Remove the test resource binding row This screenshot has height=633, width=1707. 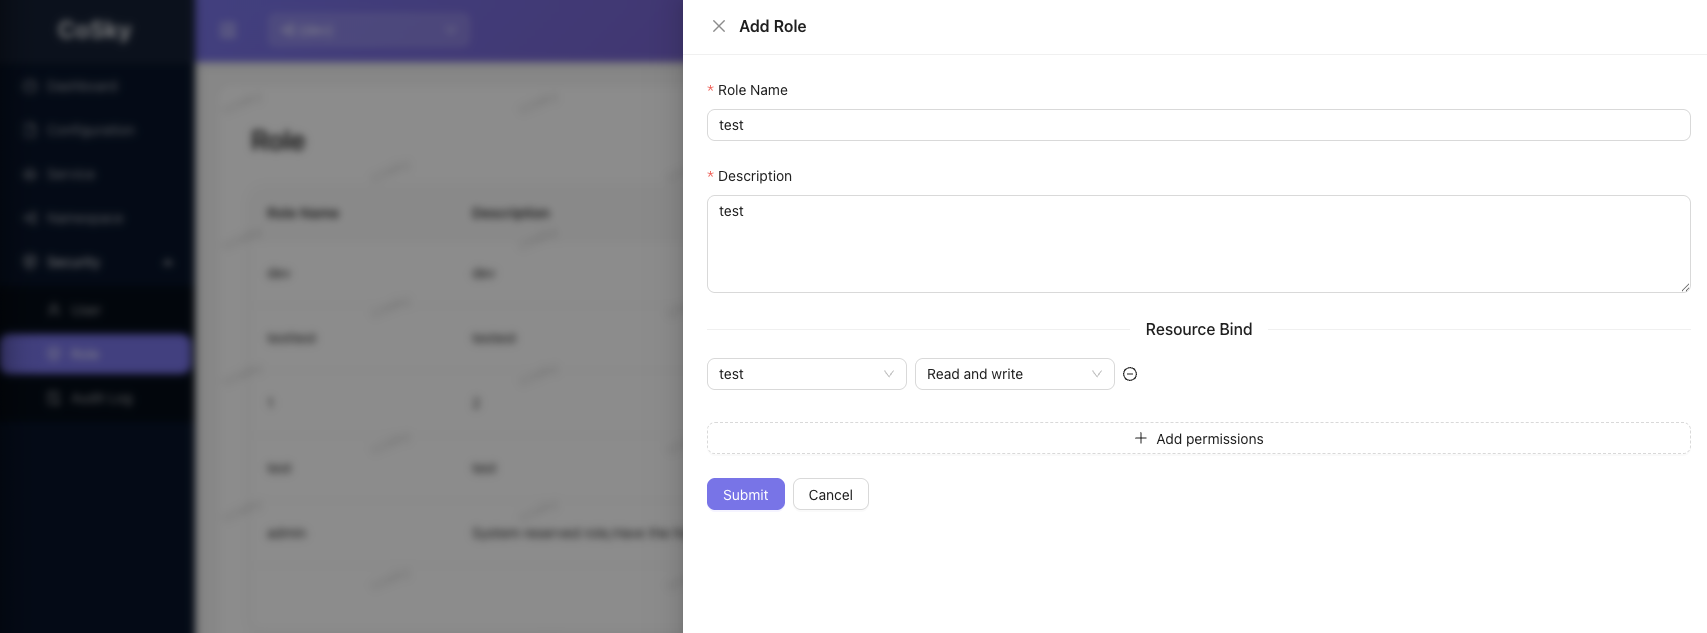tap(1130, 374)
